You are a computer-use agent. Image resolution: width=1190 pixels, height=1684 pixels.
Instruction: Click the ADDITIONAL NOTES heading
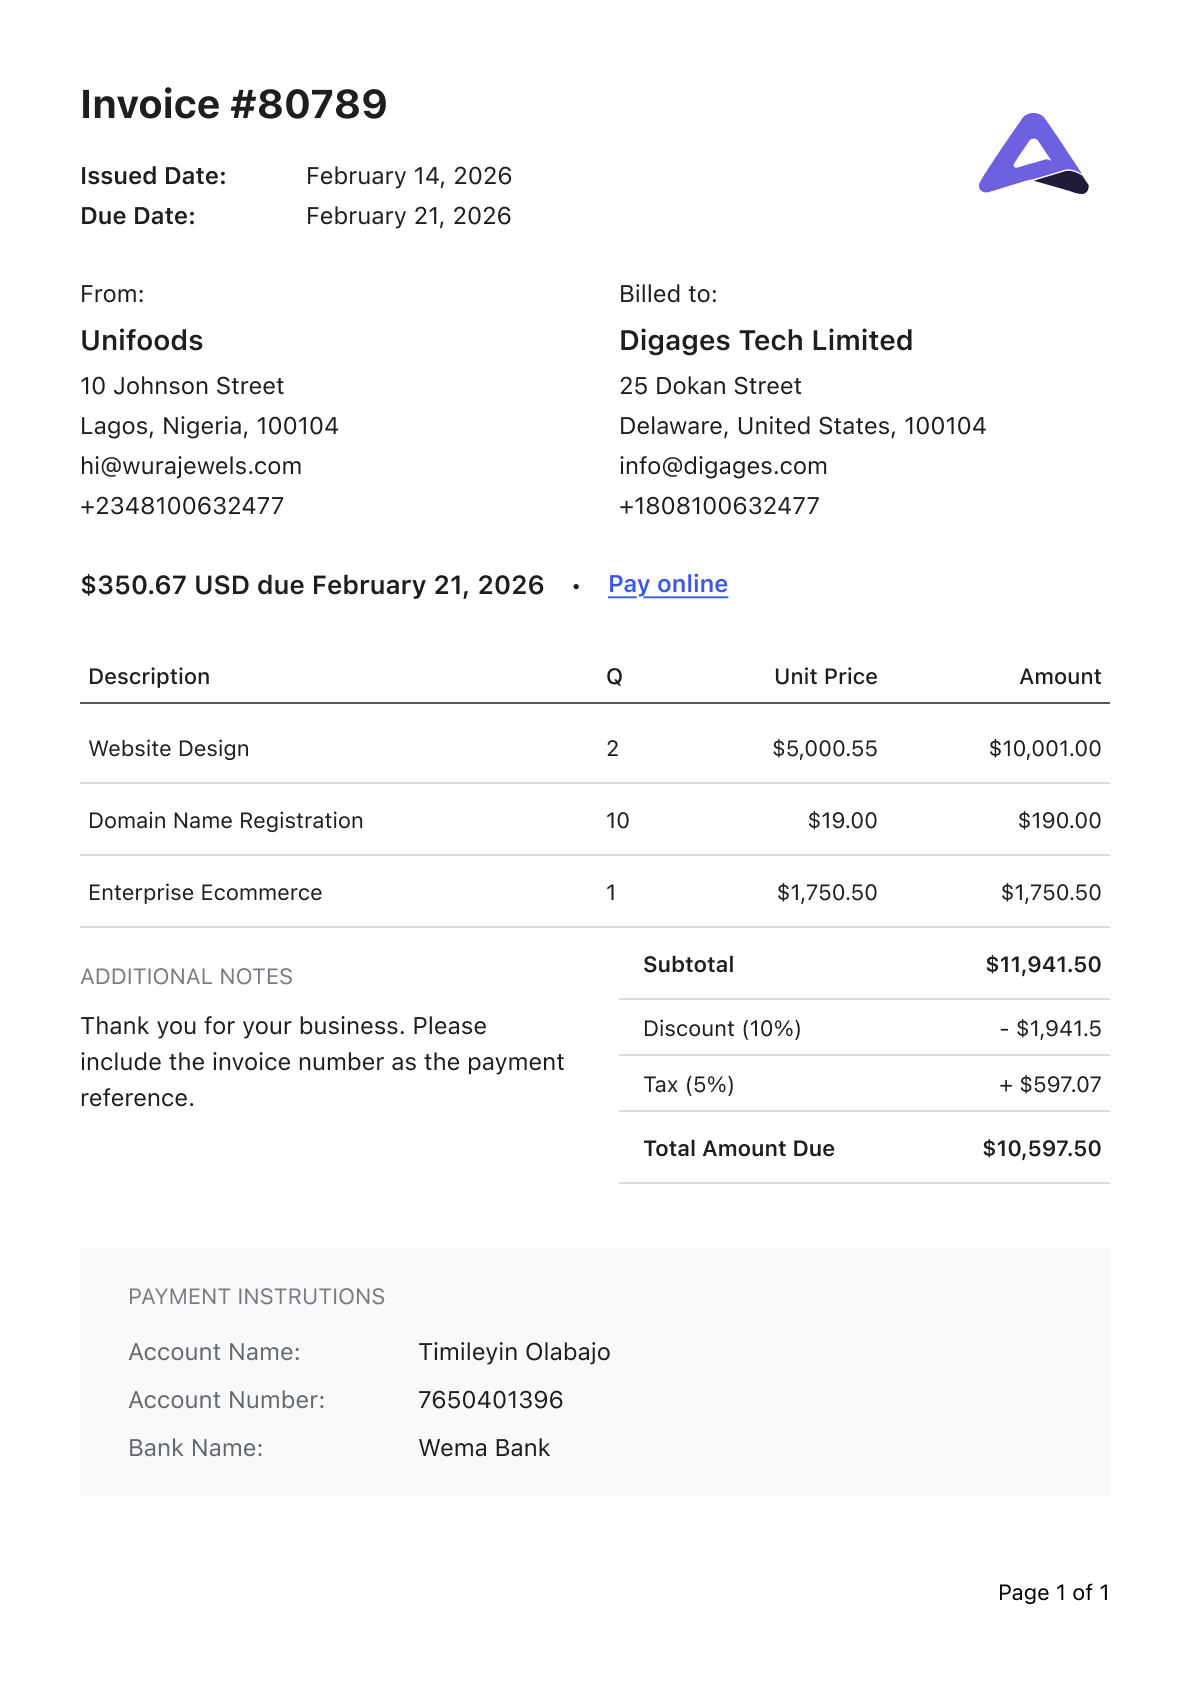[187, 977]
